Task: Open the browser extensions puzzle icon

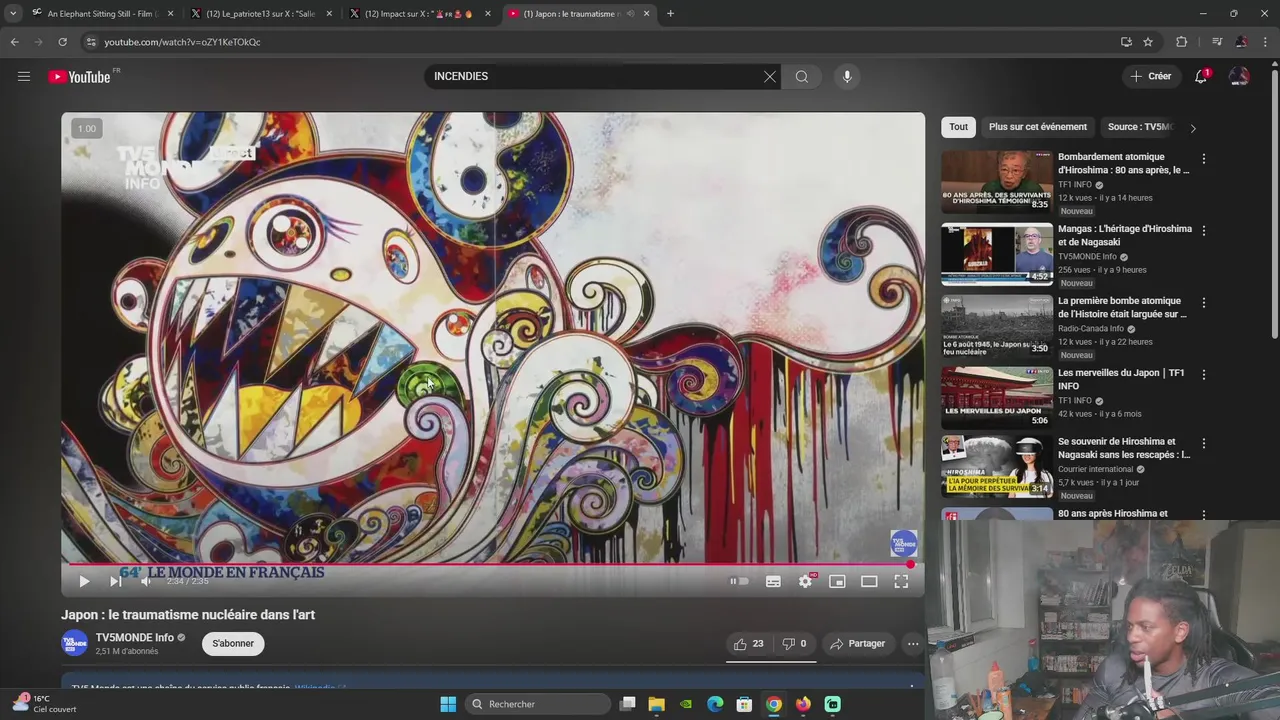Action: point(1181,42)
